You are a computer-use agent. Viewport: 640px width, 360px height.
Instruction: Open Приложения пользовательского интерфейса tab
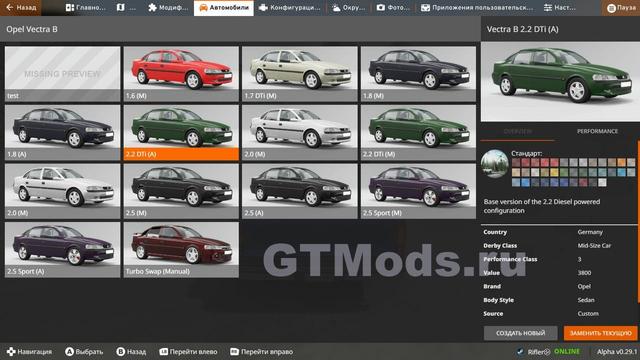click(477, 7)
